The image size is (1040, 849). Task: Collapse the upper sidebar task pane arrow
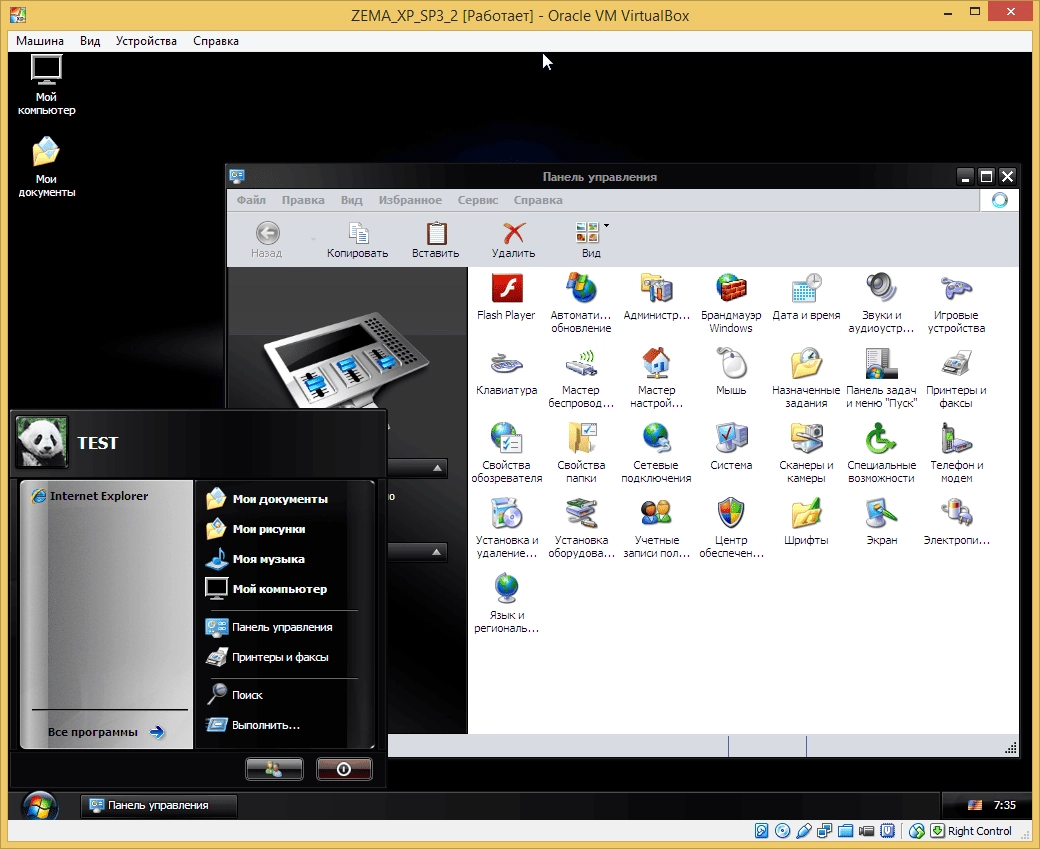tap(437, 468)
